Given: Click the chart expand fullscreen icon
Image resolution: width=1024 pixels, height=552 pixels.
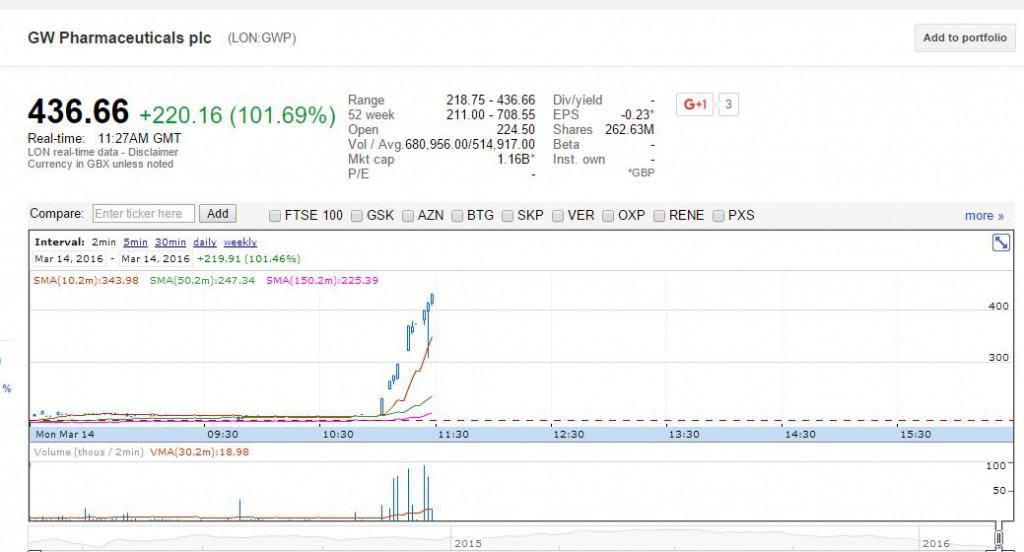Looking at the screenshot, I should (x=998, y=243).
